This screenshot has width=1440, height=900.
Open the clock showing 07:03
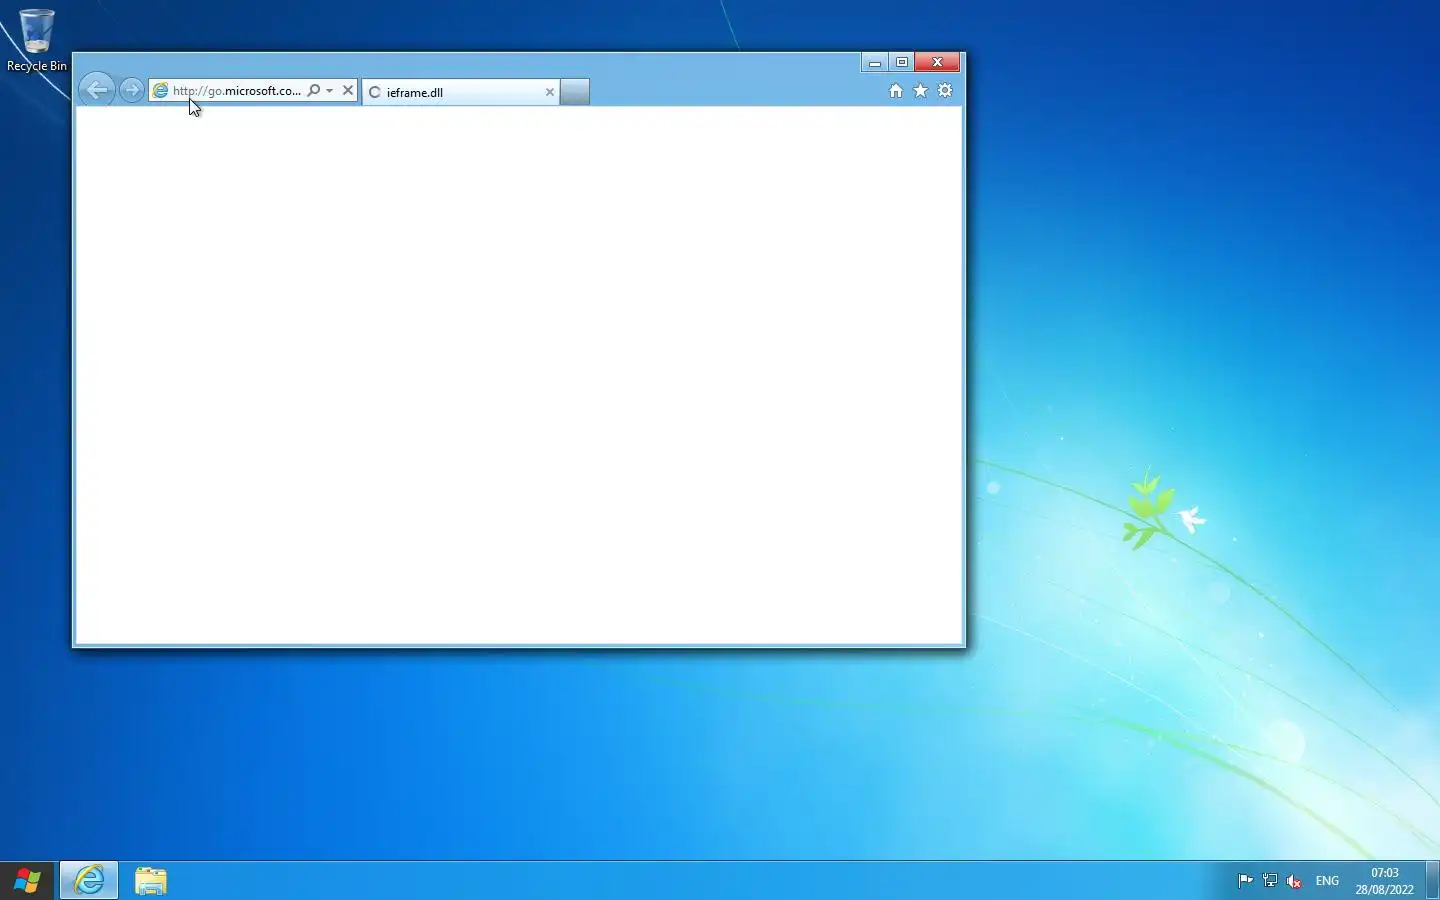coord(1385,881)
